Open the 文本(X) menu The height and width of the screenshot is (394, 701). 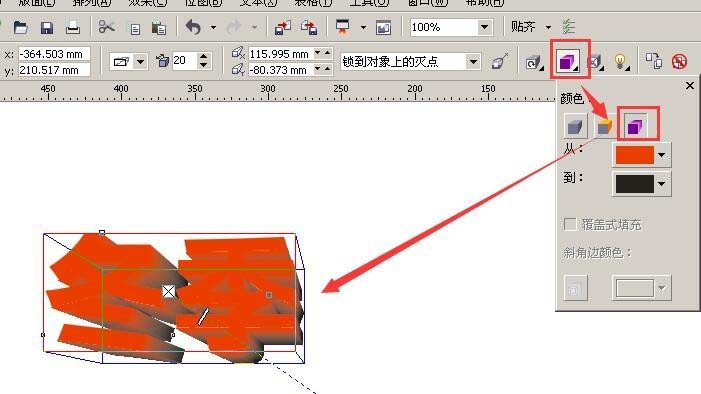point(258,3)
